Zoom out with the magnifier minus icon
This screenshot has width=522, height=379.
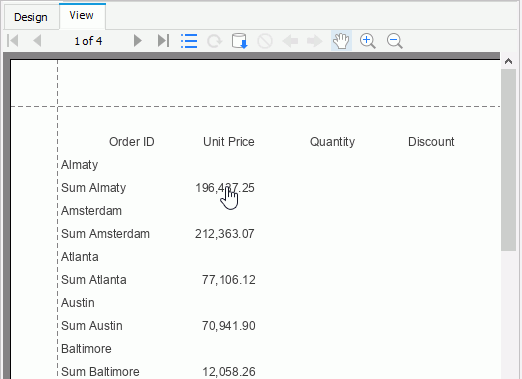(395, 41)
